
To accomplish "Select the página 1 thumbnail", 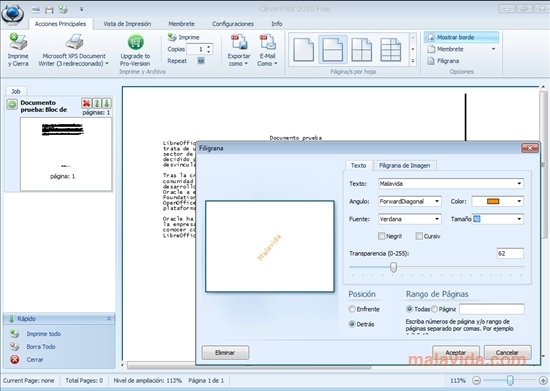I will 66,154.
